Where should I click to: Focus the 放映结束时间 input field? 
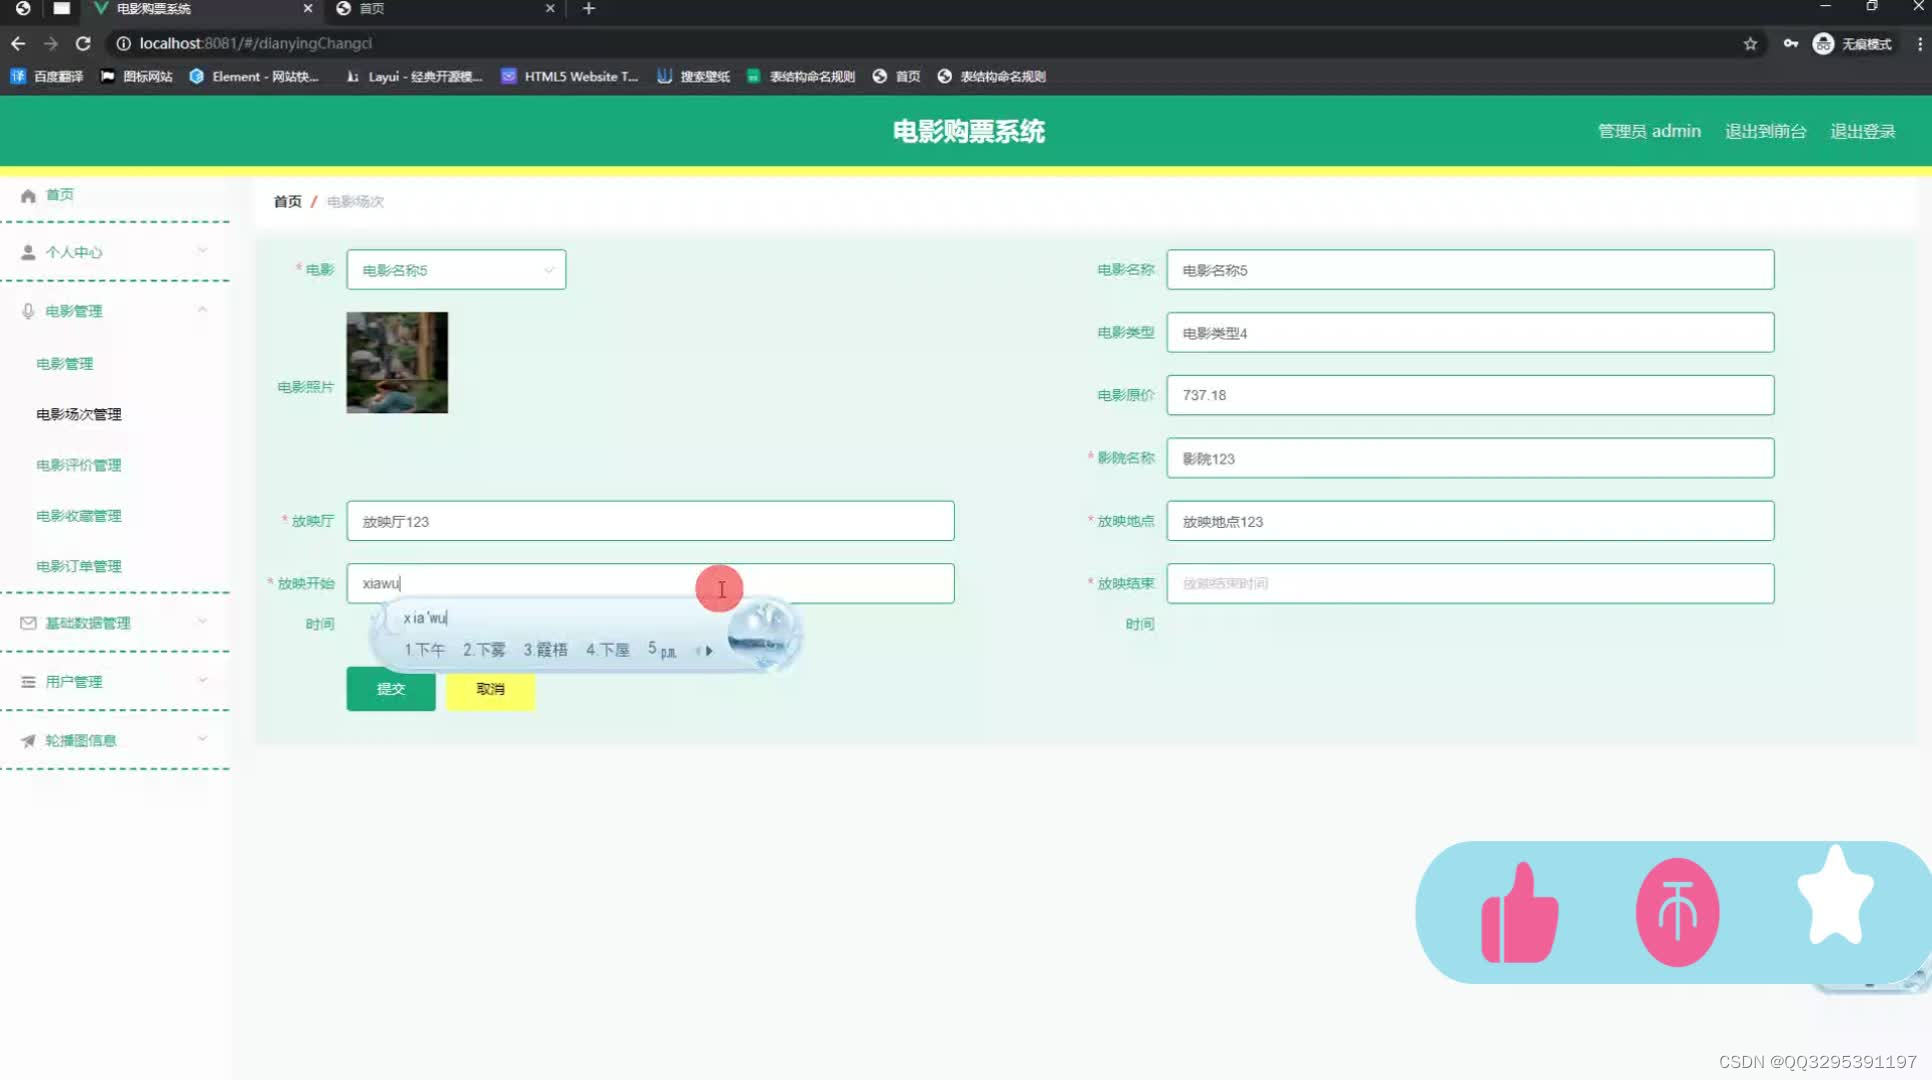1470,583
